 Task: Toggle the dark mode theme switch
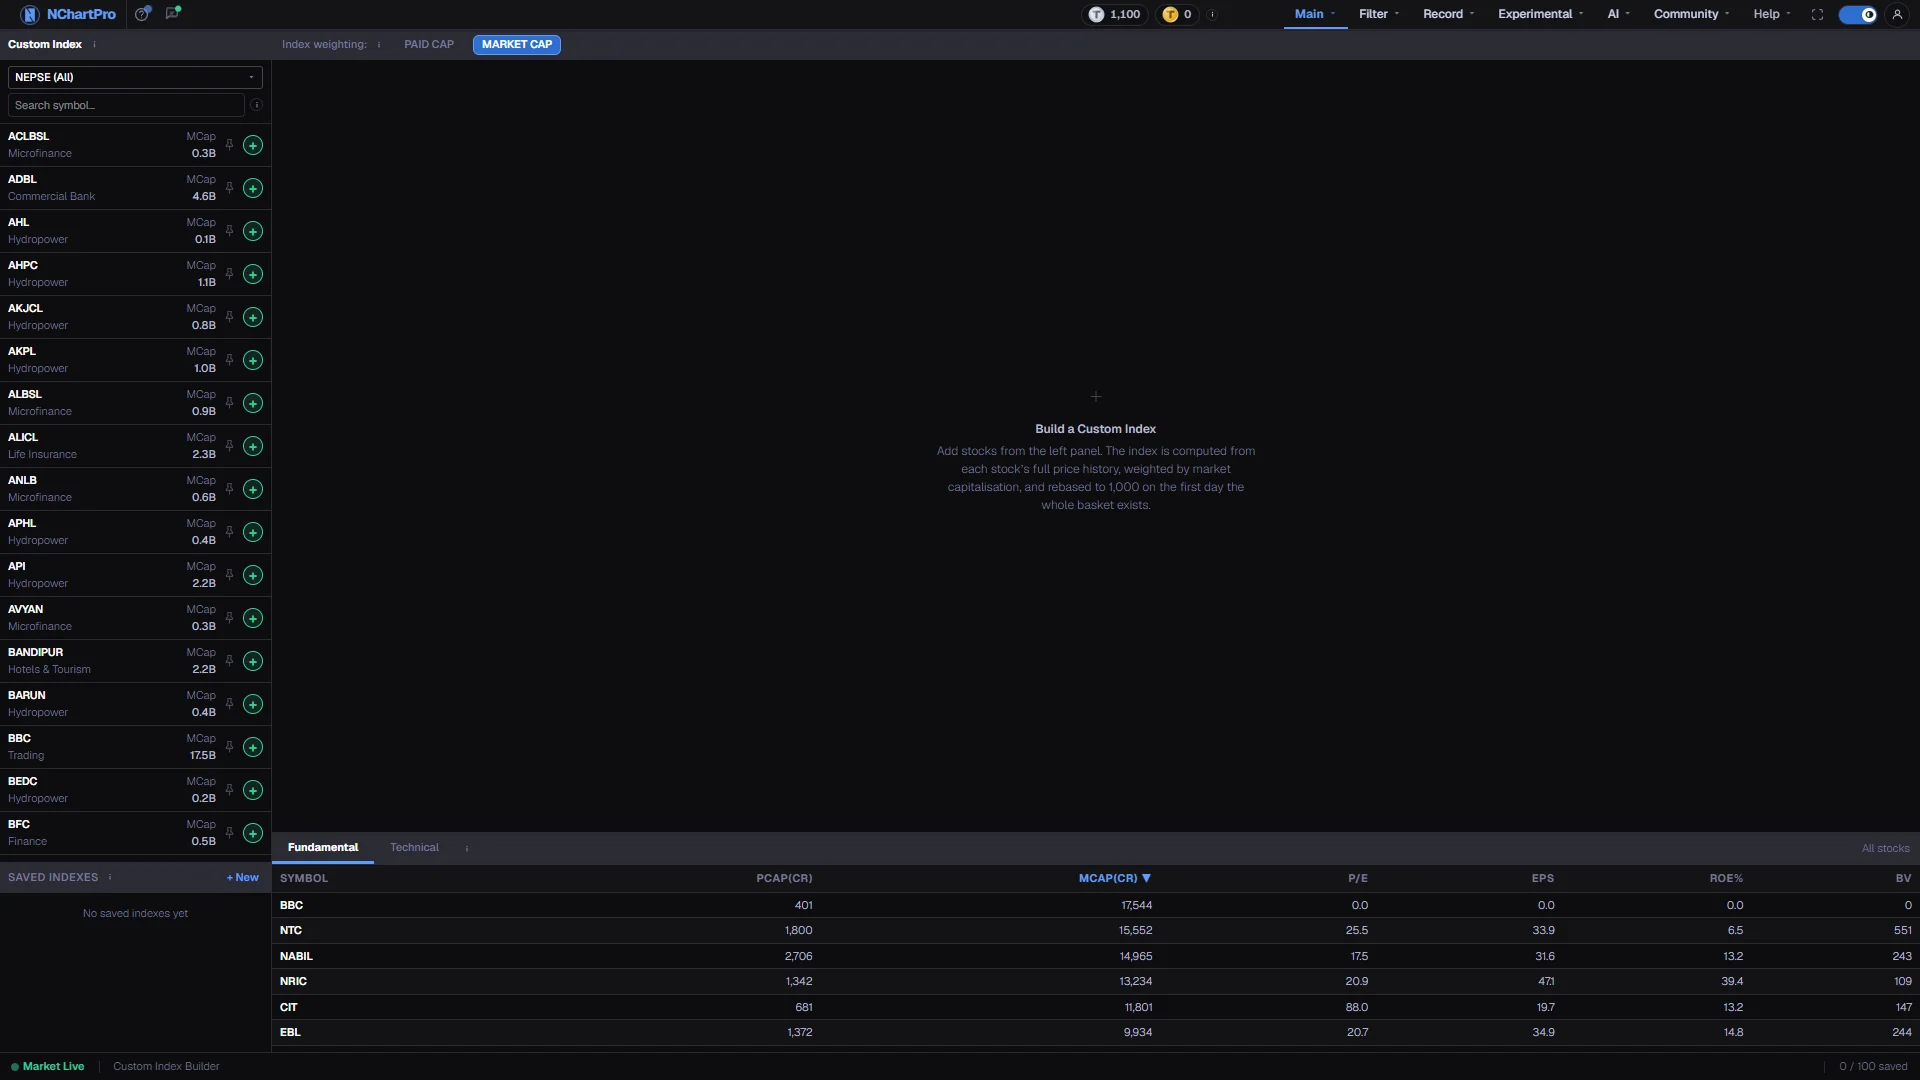[1858, 14]
